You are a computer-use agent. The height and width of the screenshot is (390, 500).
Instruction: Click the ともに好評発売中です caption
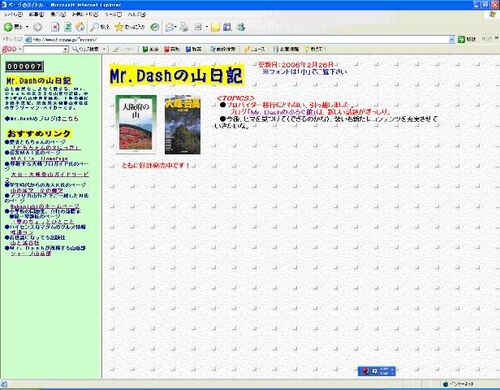tap(155, 165)
